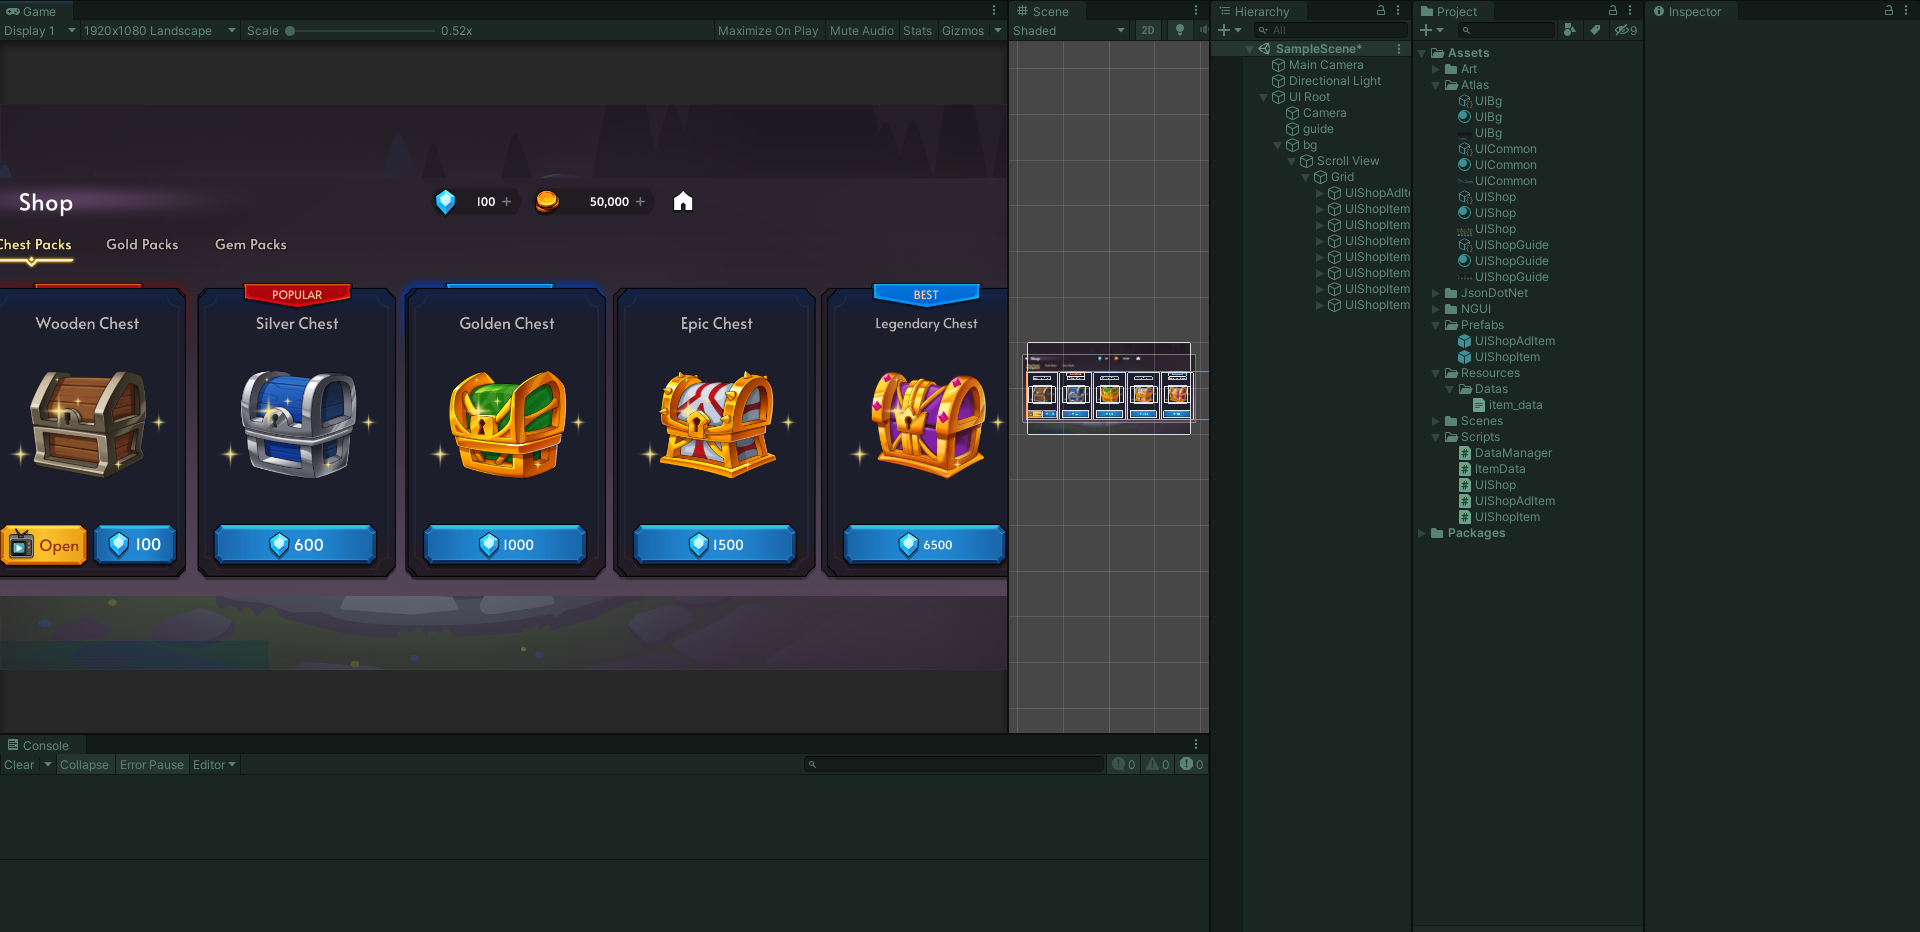Image resolution: width=1920 pixels, height=932 pixels.
Task: Open the Console Editor dropdown
Action: pyautogui.click(x=214, y=765)
